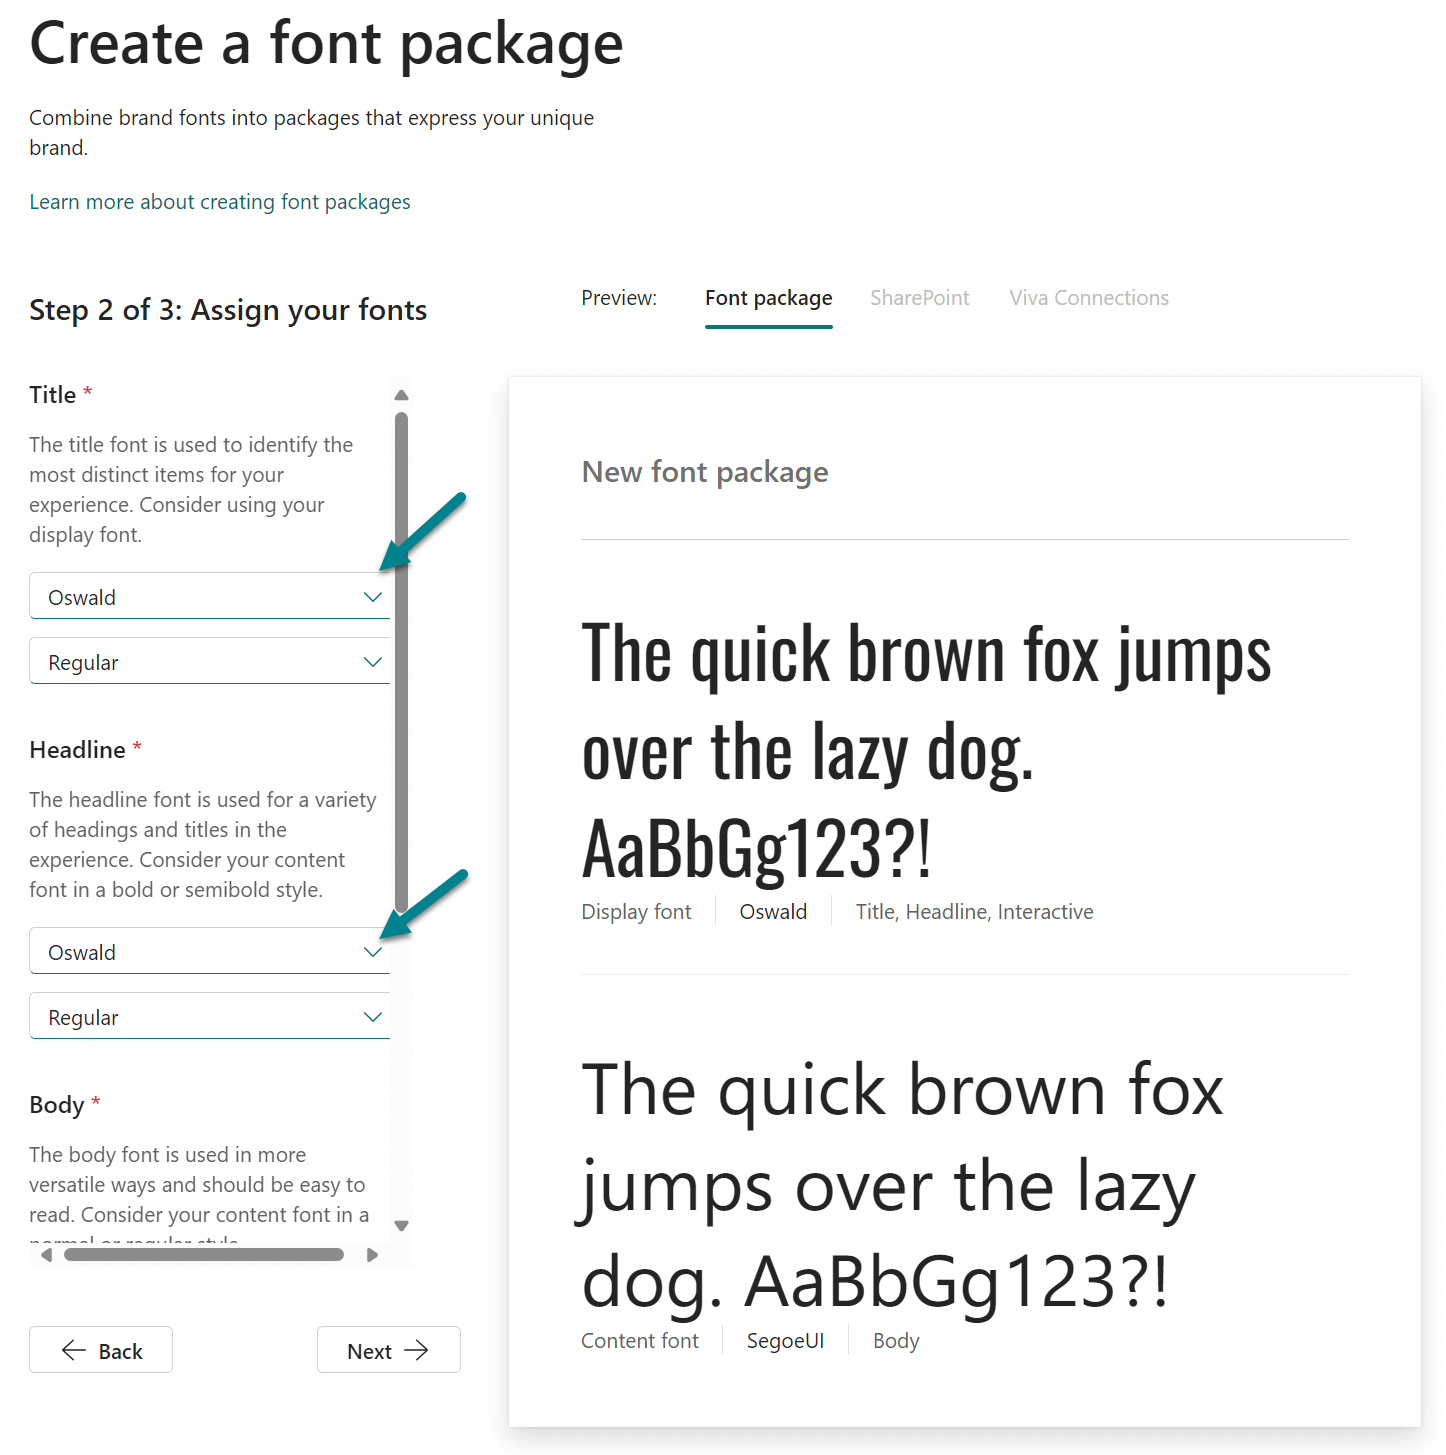Click the right arrow of the horizontal scrollbar

(x=373, y=1255)
